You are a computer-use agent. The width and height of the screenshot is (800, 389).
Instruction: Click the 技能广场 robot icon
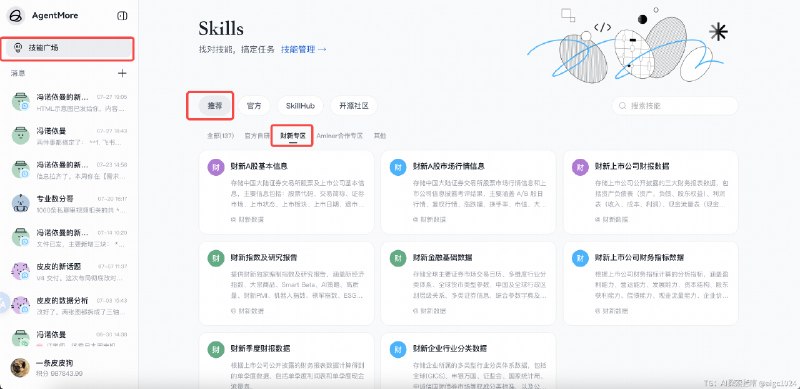(18, 48)
